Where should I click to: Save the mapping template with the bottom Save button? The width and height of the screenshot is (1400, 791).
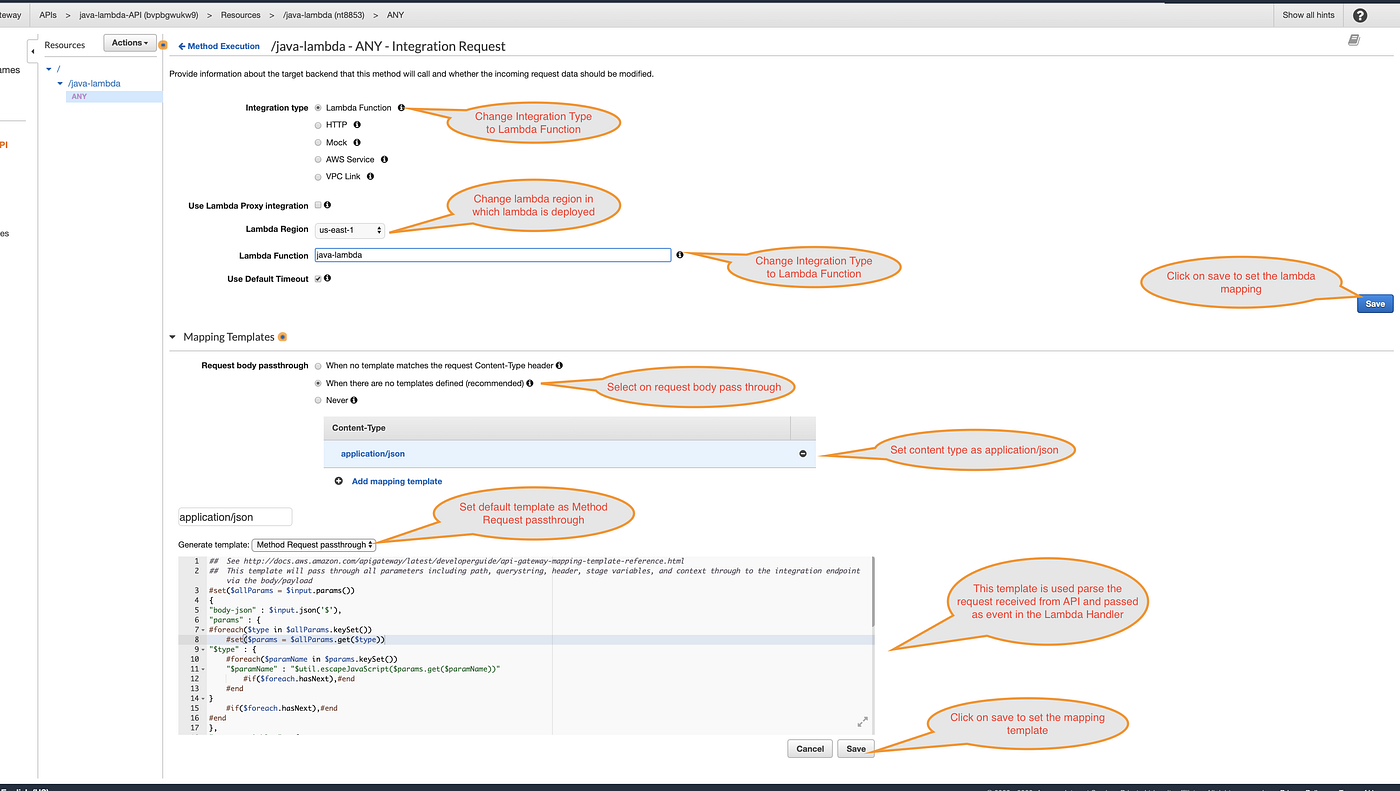coord(855,747)
